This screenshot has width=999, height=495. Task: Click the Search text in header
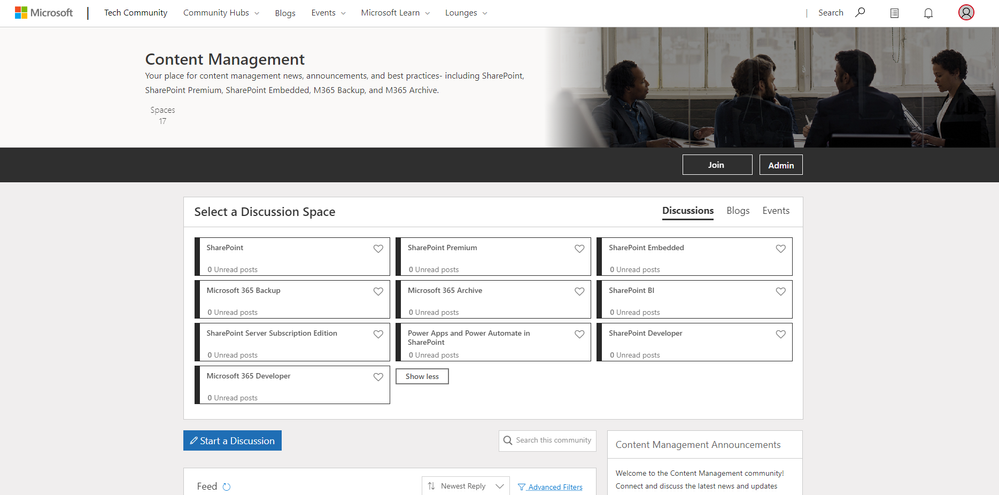[830, 13]
